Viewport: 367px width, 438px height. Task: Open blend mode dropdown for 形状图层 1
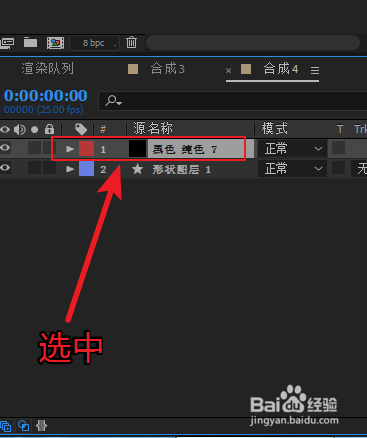point(293,169)
